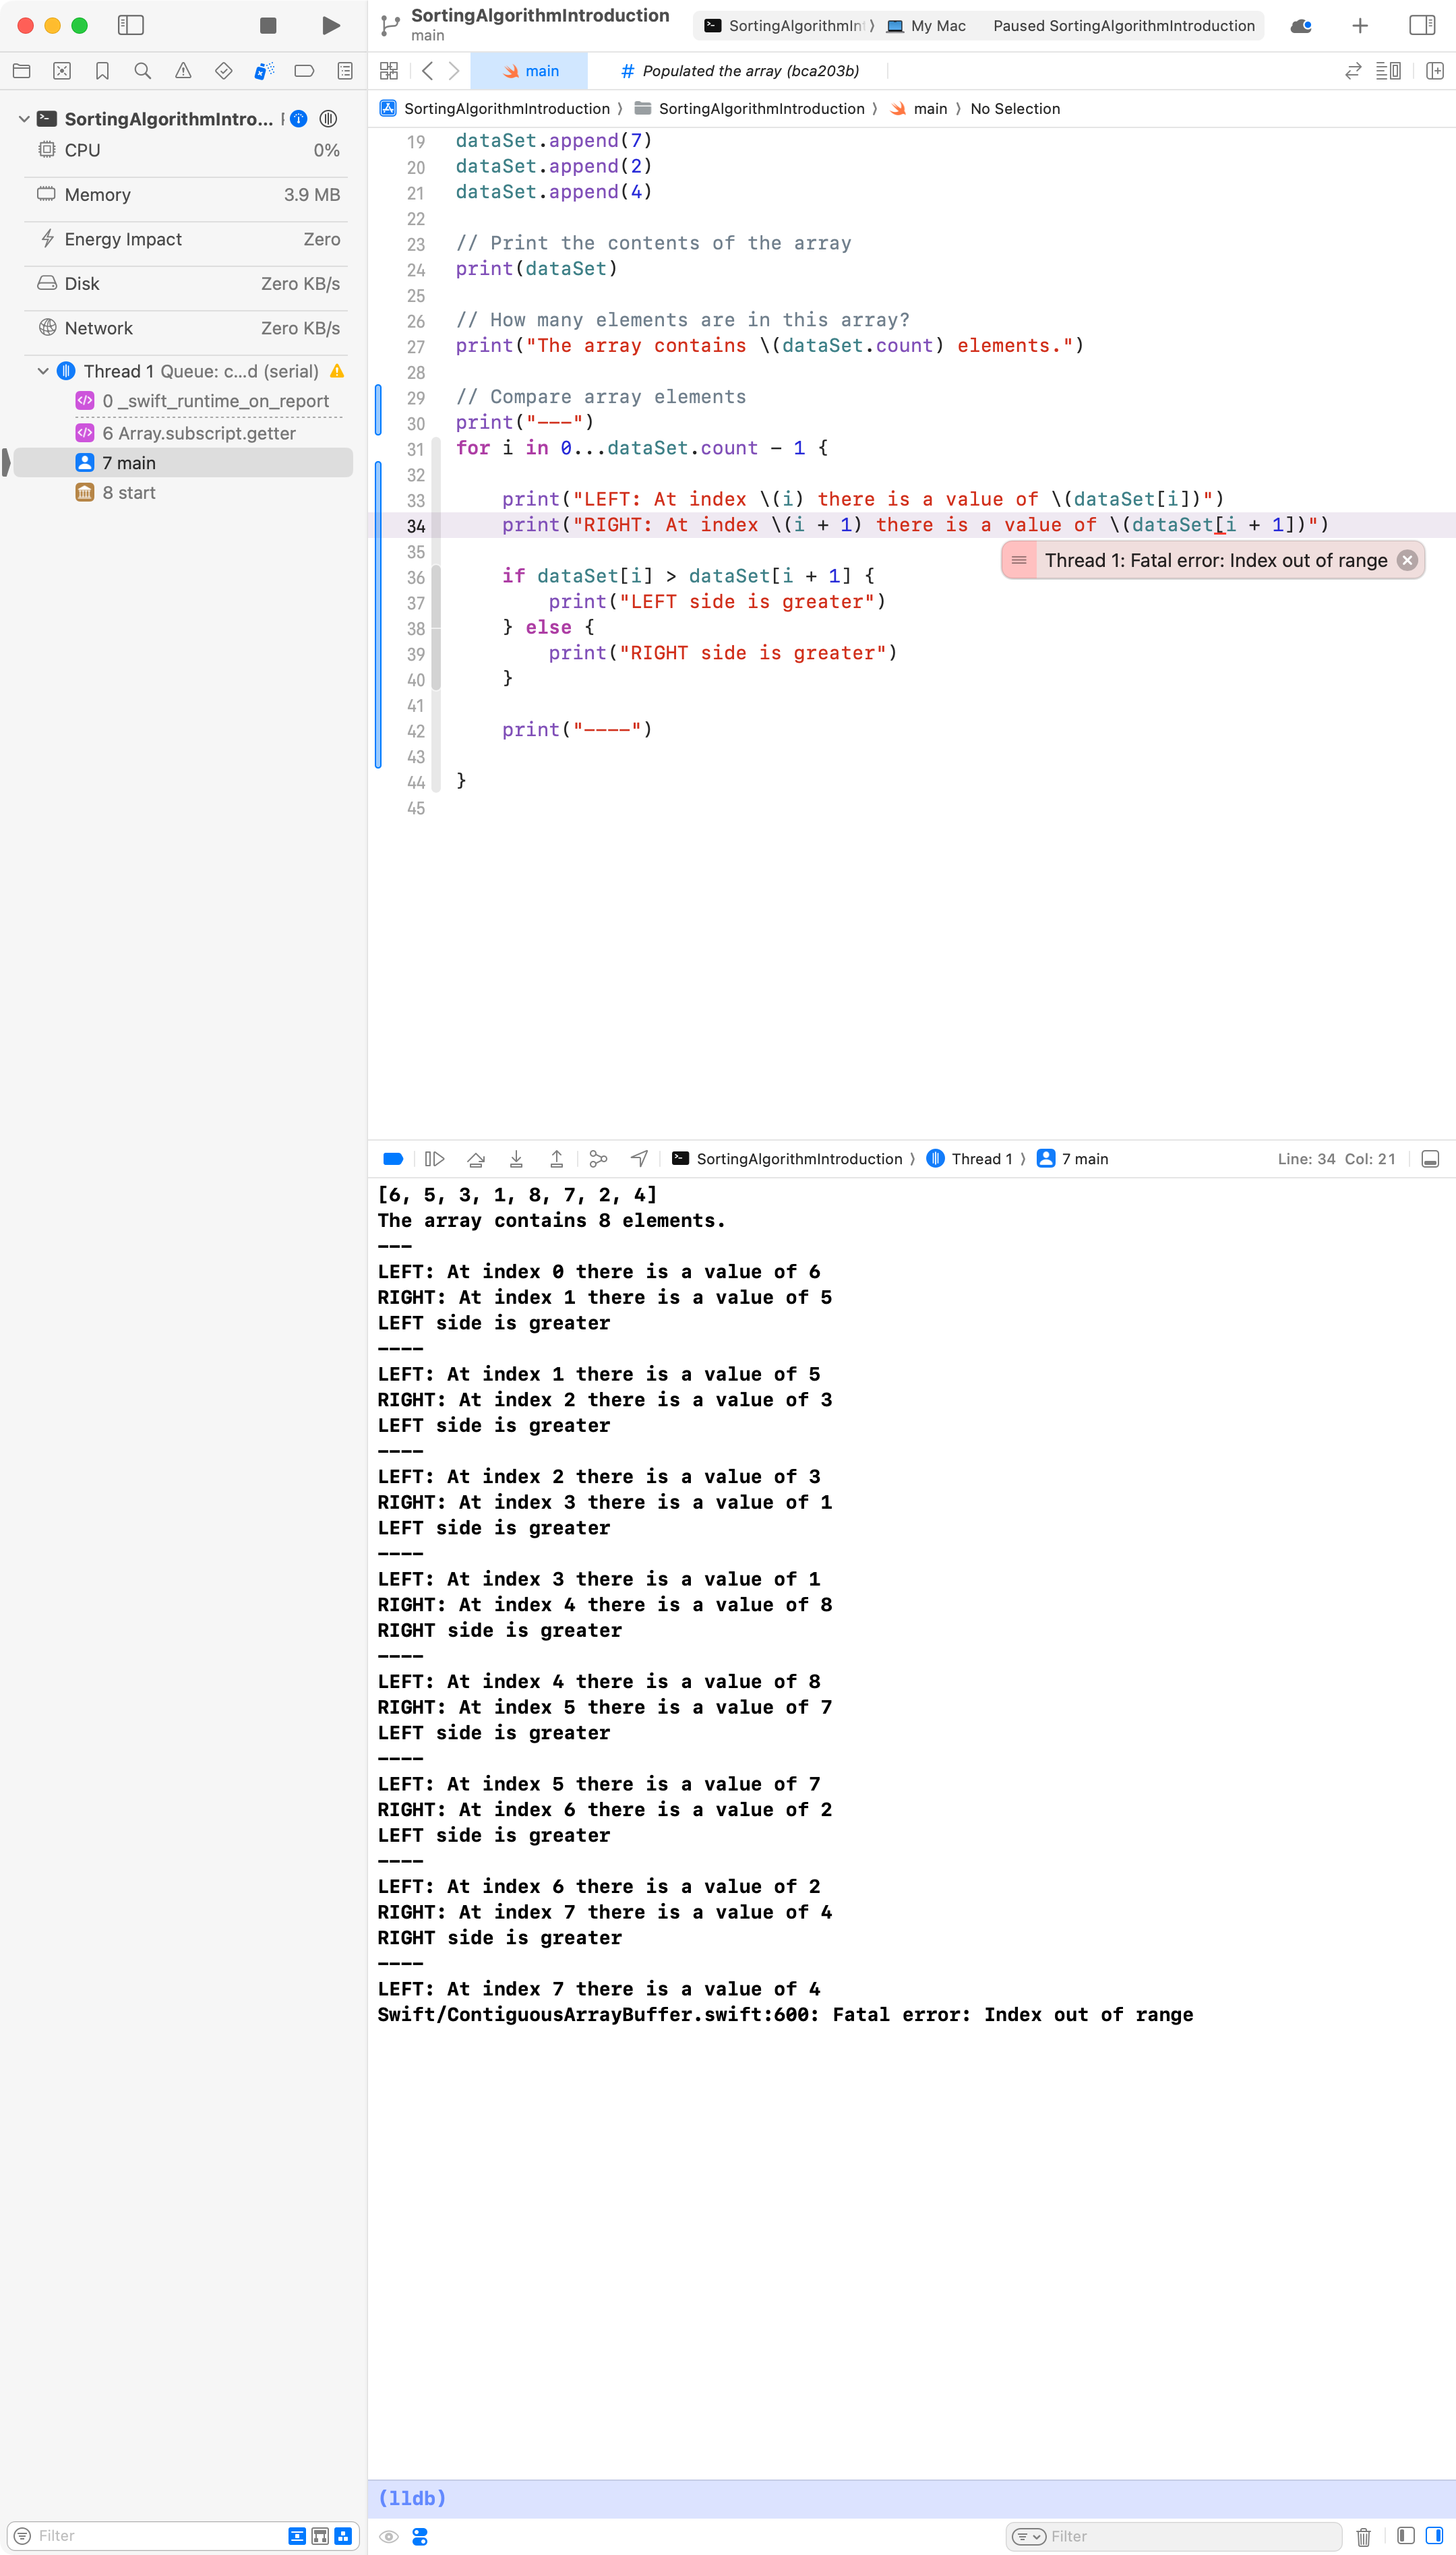This screenshot has width=1456, height=2555.
Task: Click the Debug Memory Graph icon
Action: coord(598,1158)
